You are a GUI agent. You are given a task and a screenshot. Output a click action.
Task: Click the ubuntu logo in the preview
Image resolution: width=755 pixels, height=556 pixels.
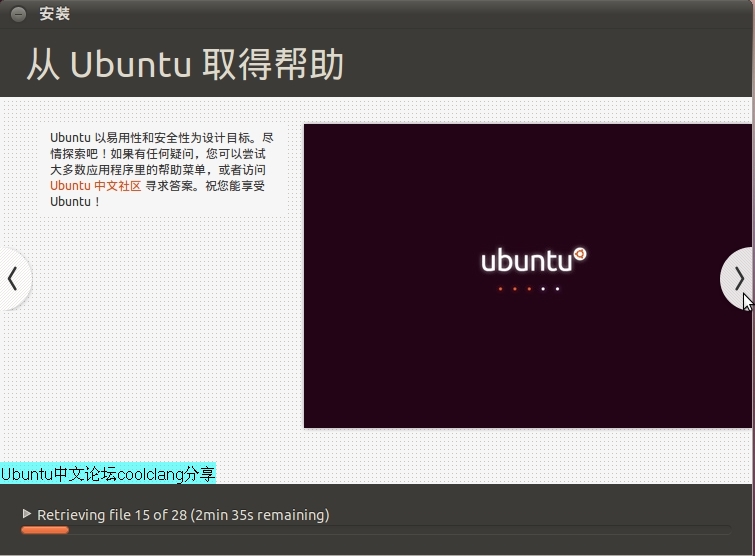point(534,260)
